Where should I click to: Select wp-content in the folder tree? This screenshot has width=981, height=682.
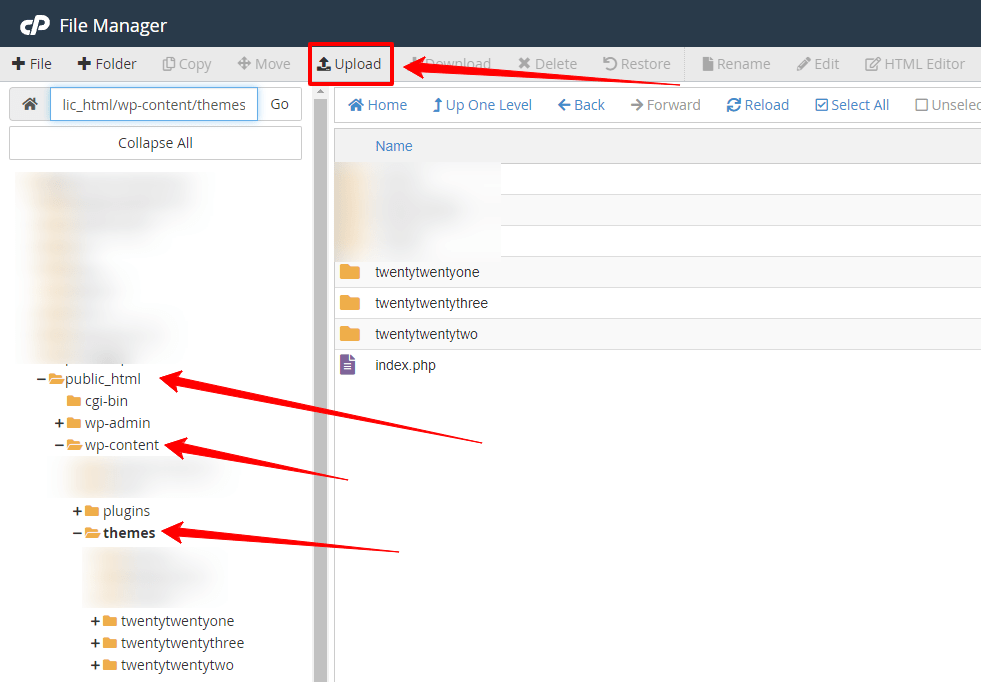(122, 445)
